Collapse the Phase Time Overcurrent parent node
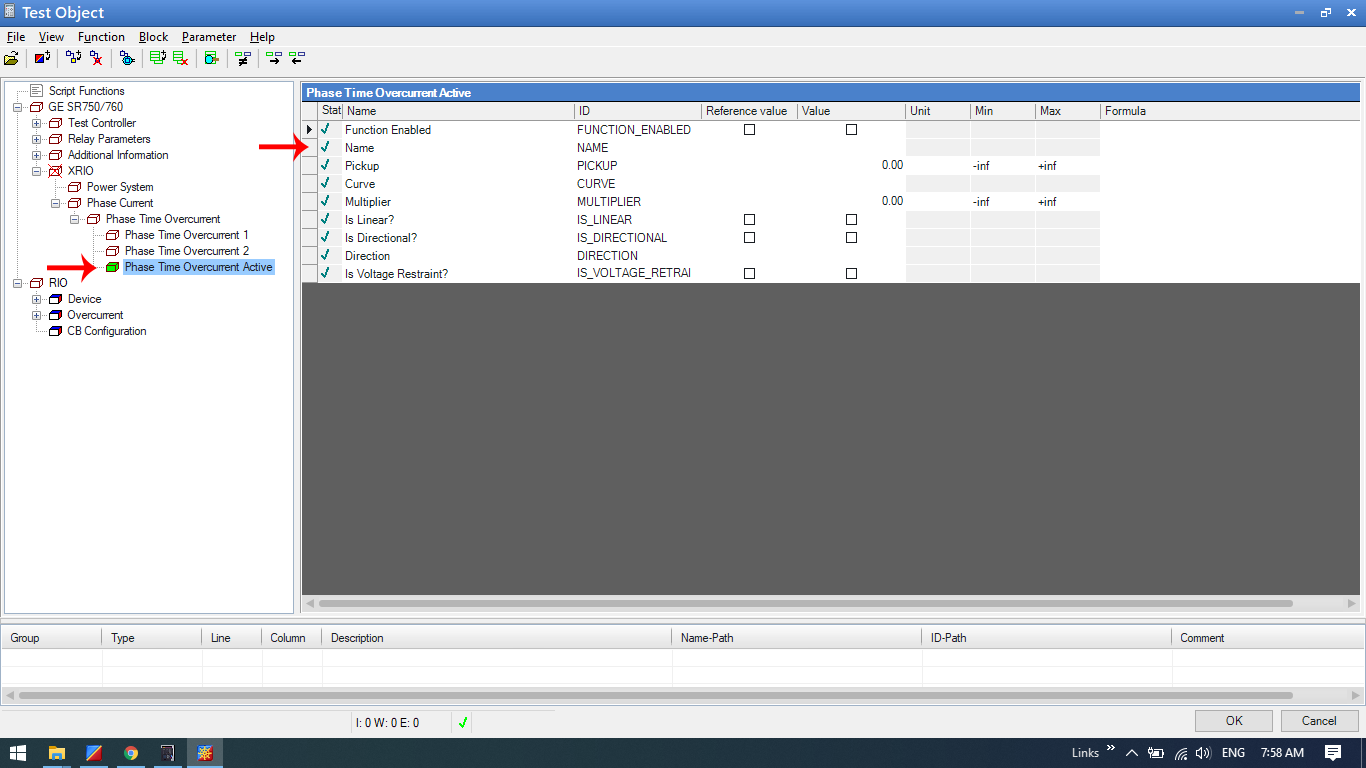Image resolution: width=1366 pixels, height=768 pixels. pos(74,219)
